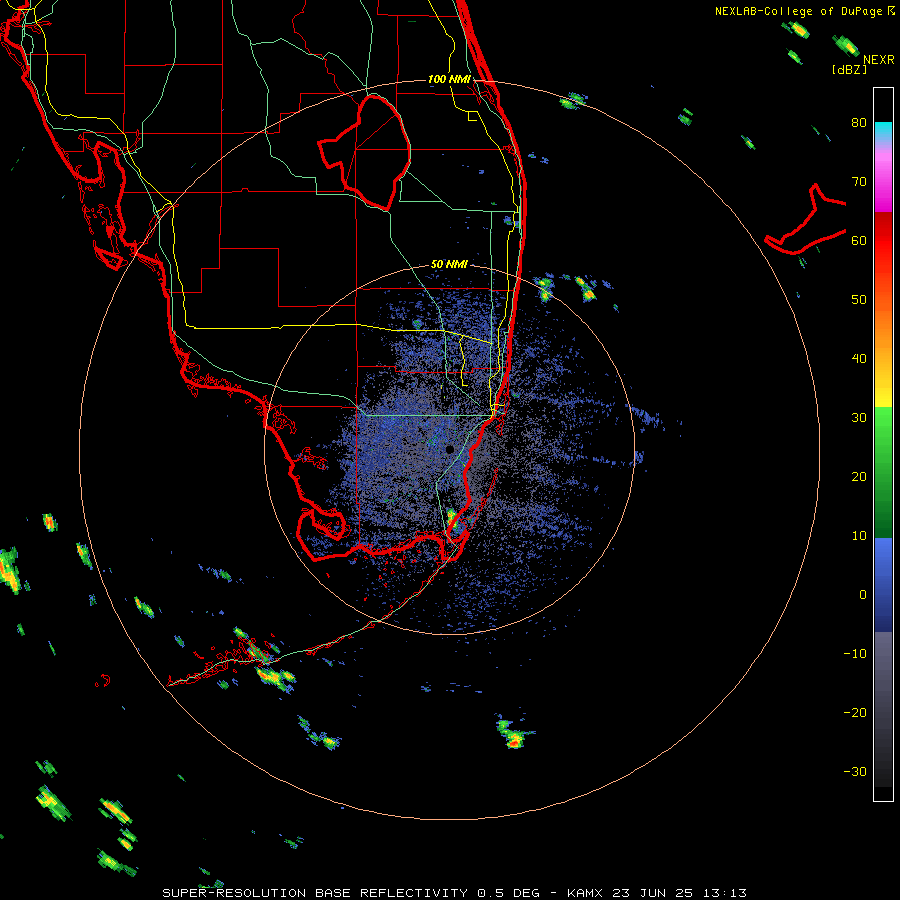Click the 80 value on the dBZ scale

tap(859, 123)
